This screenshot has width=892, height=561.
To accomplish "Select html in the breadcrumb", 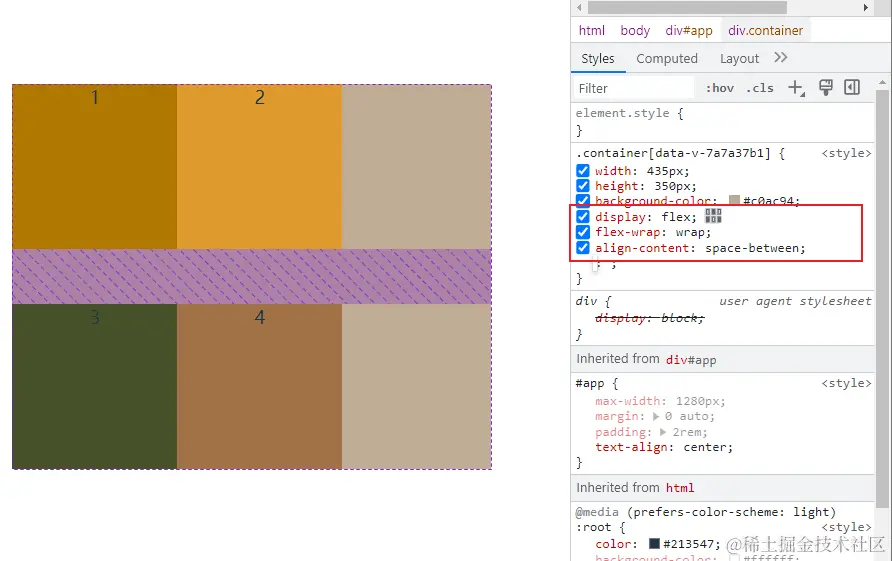I will (x=592, y=31).
